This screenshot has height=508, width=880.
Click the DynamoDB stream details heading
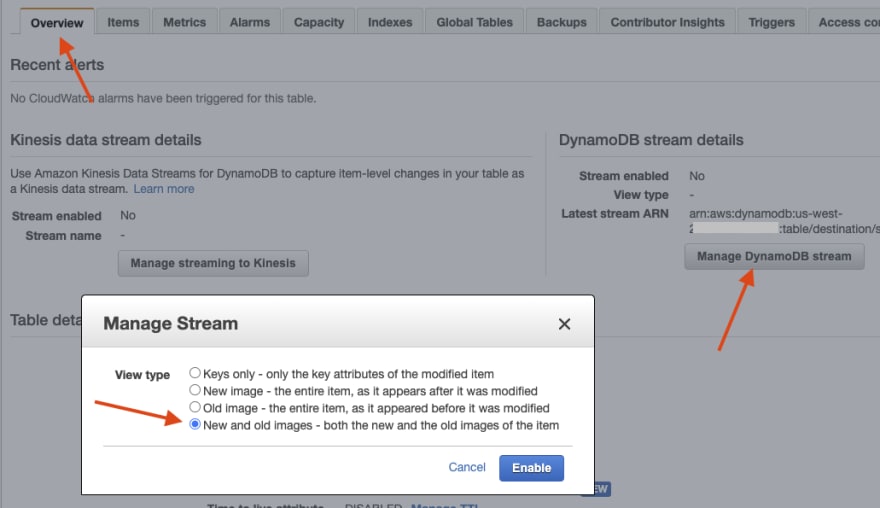click(651, 140)
